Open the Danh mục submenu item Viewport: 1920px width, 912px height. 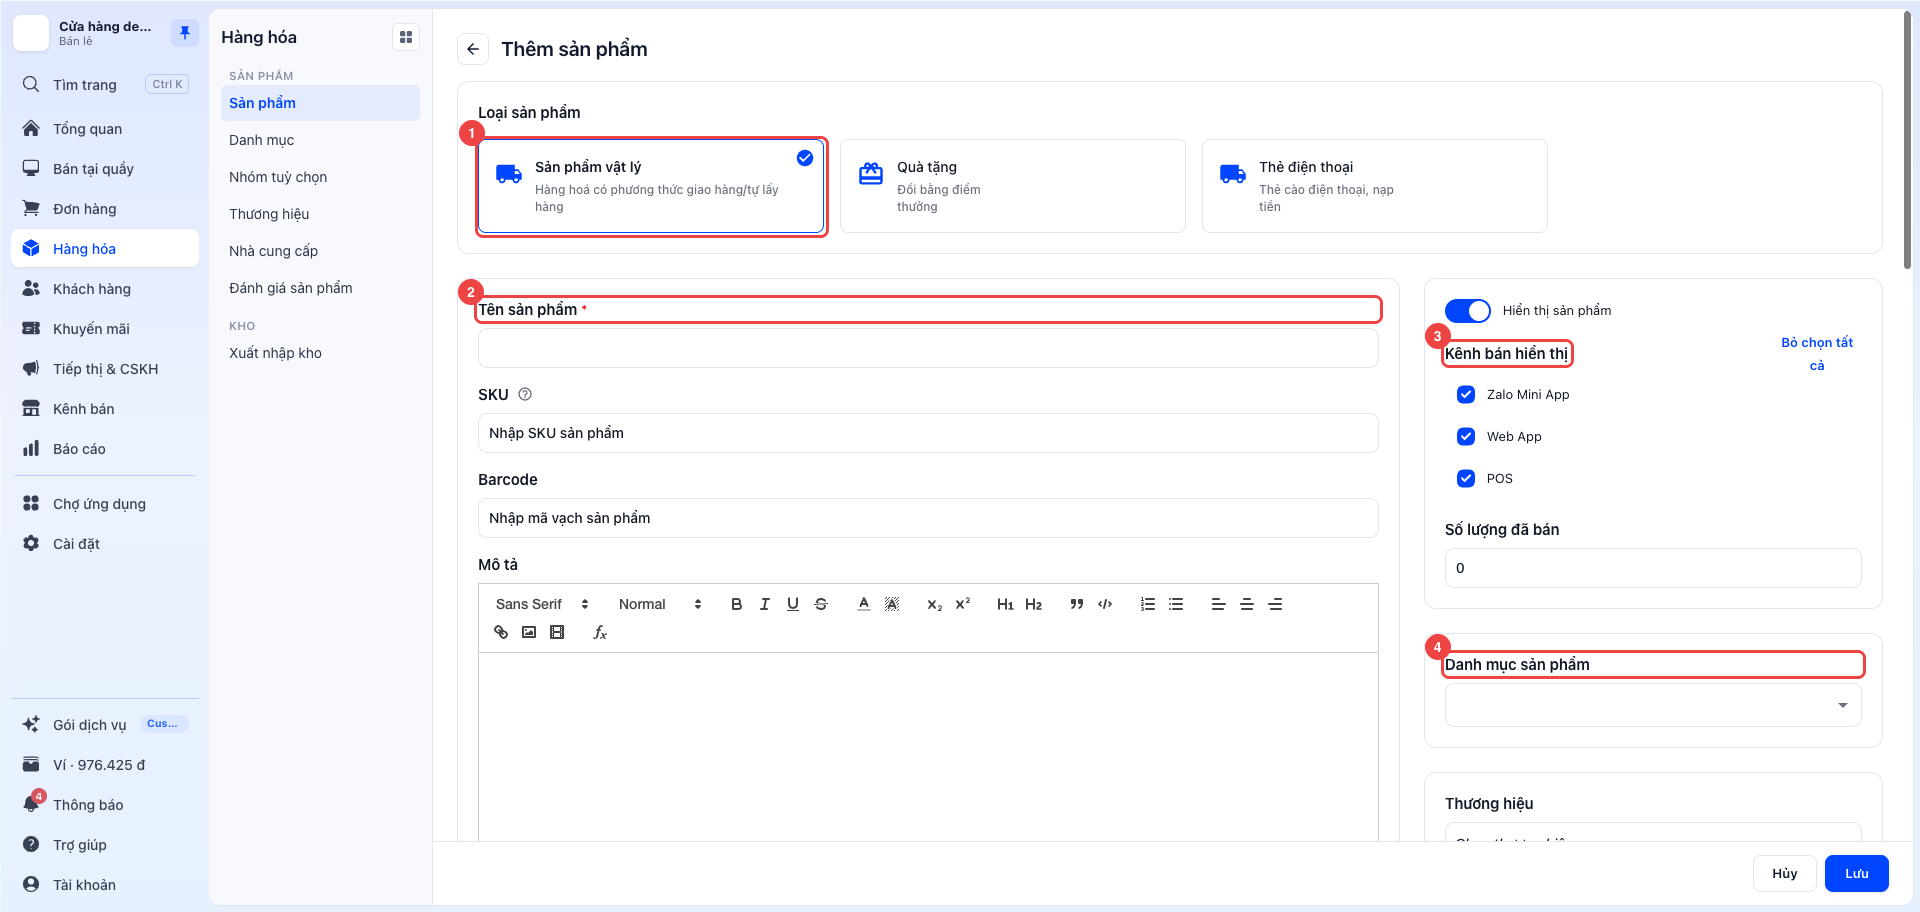[x=320, y=140]
